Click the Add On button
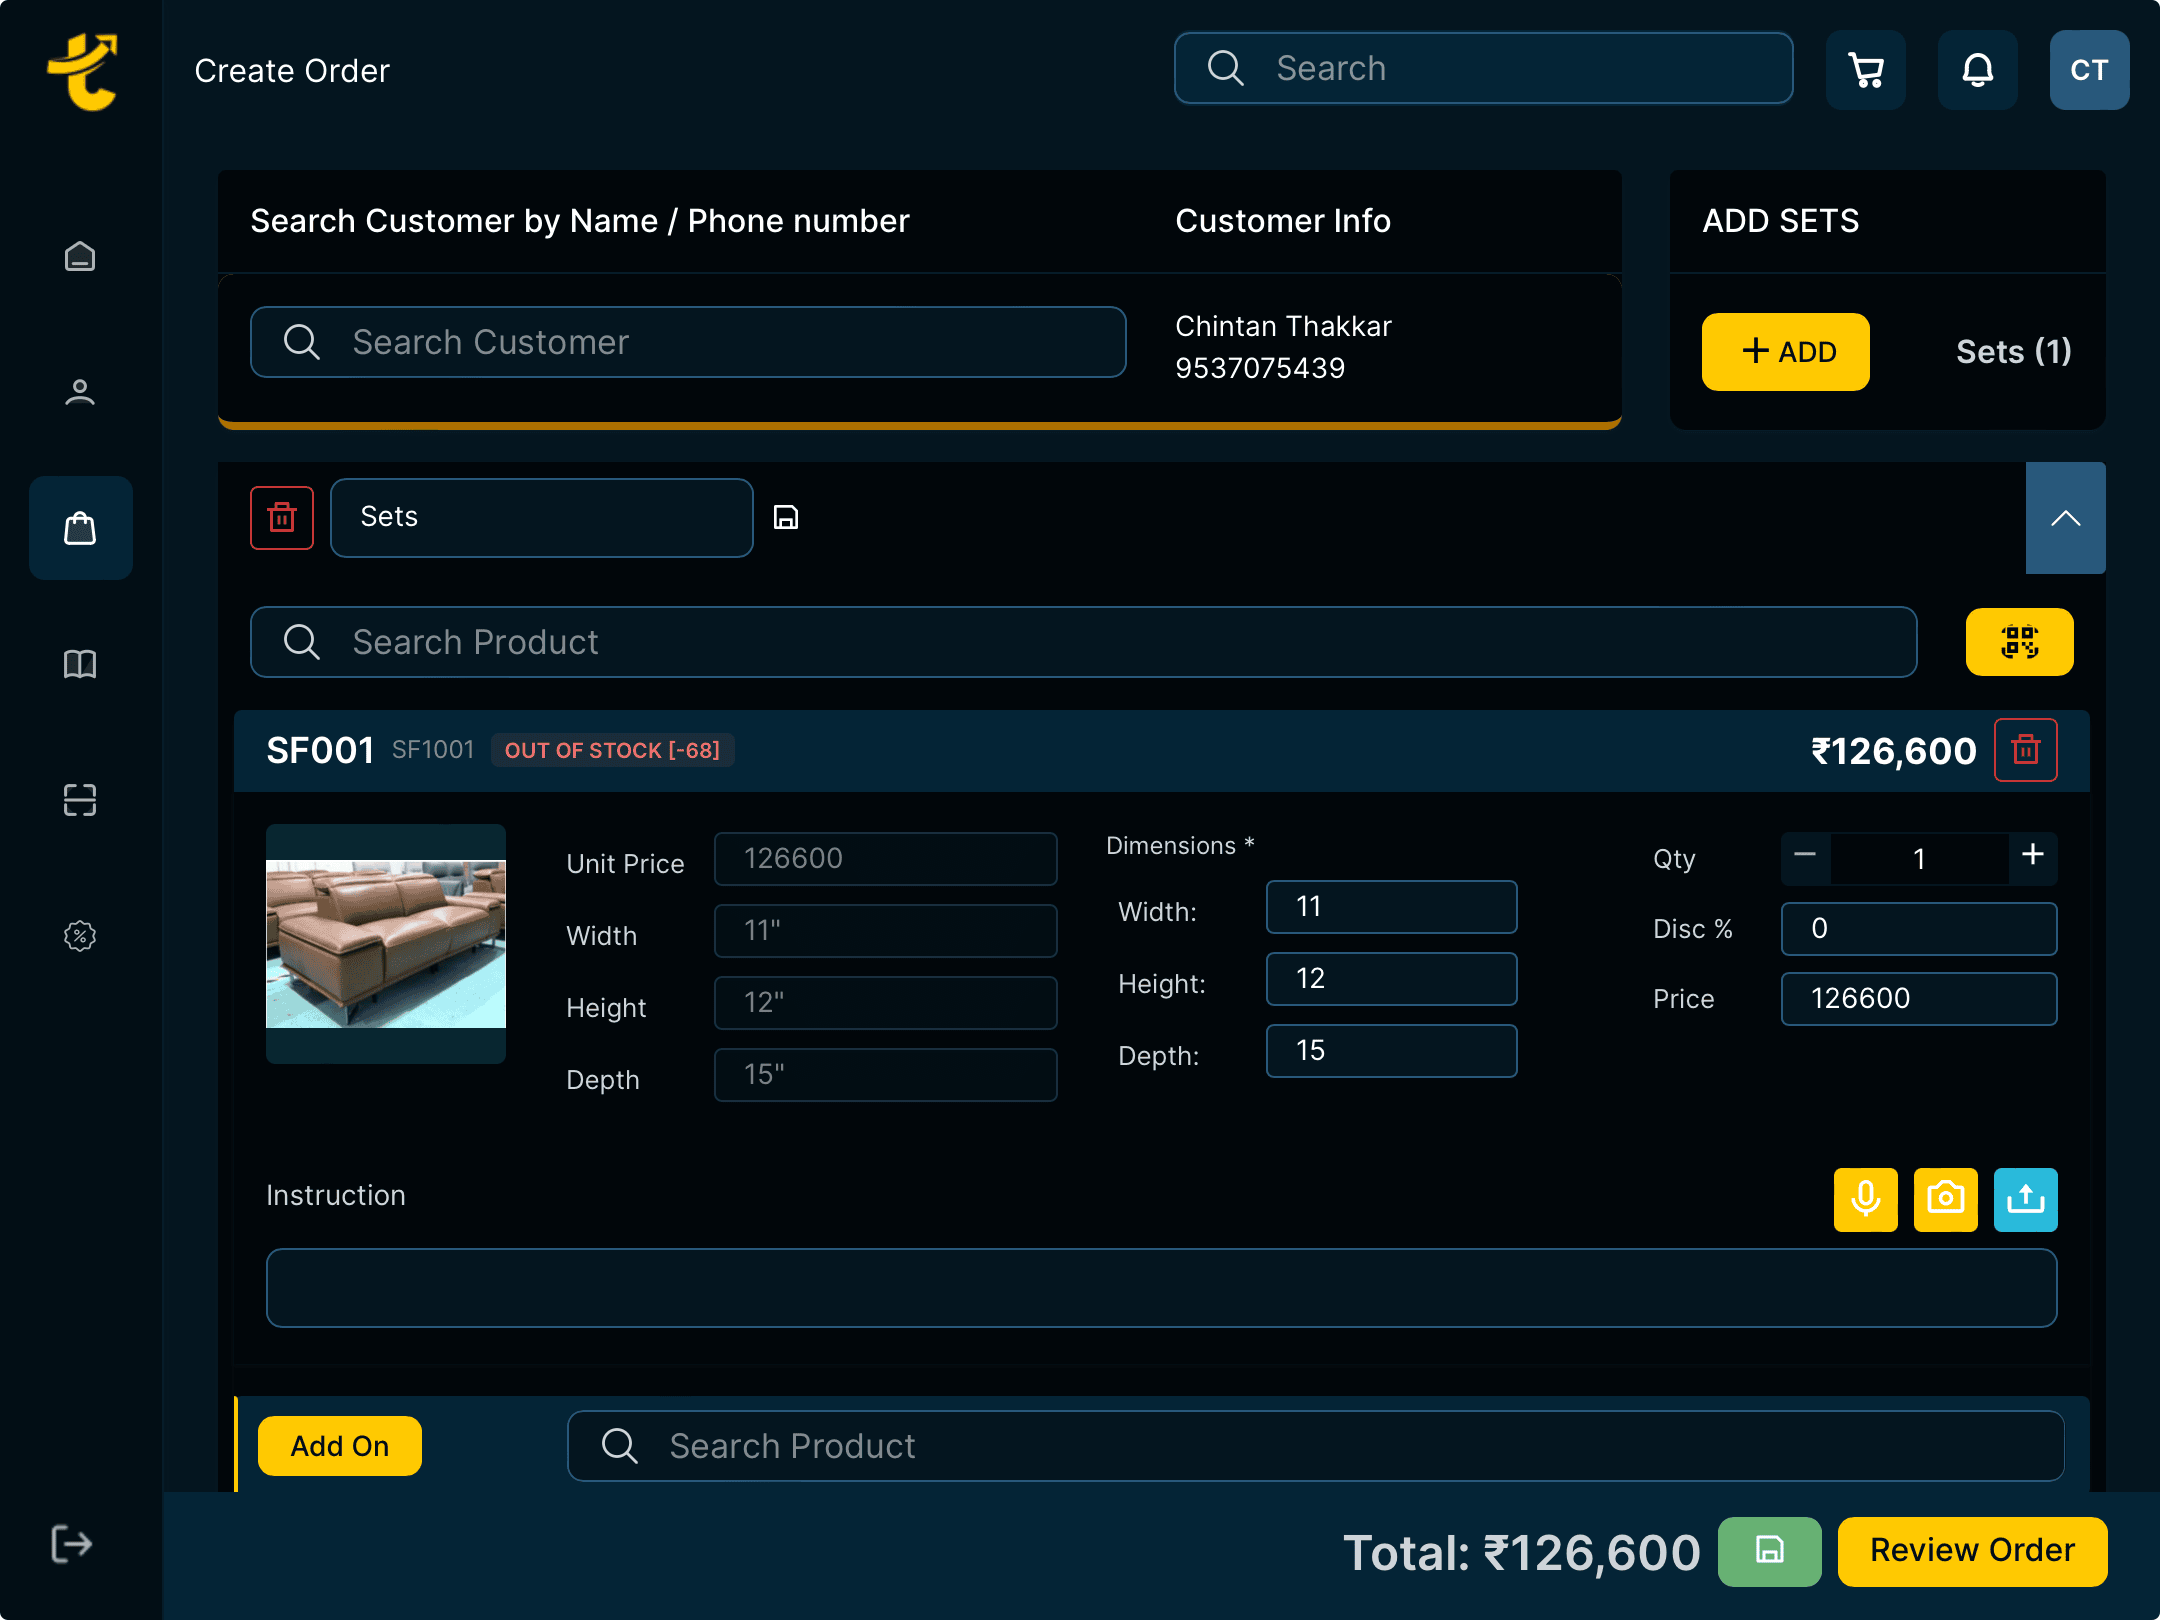 tap(340, 1445)
